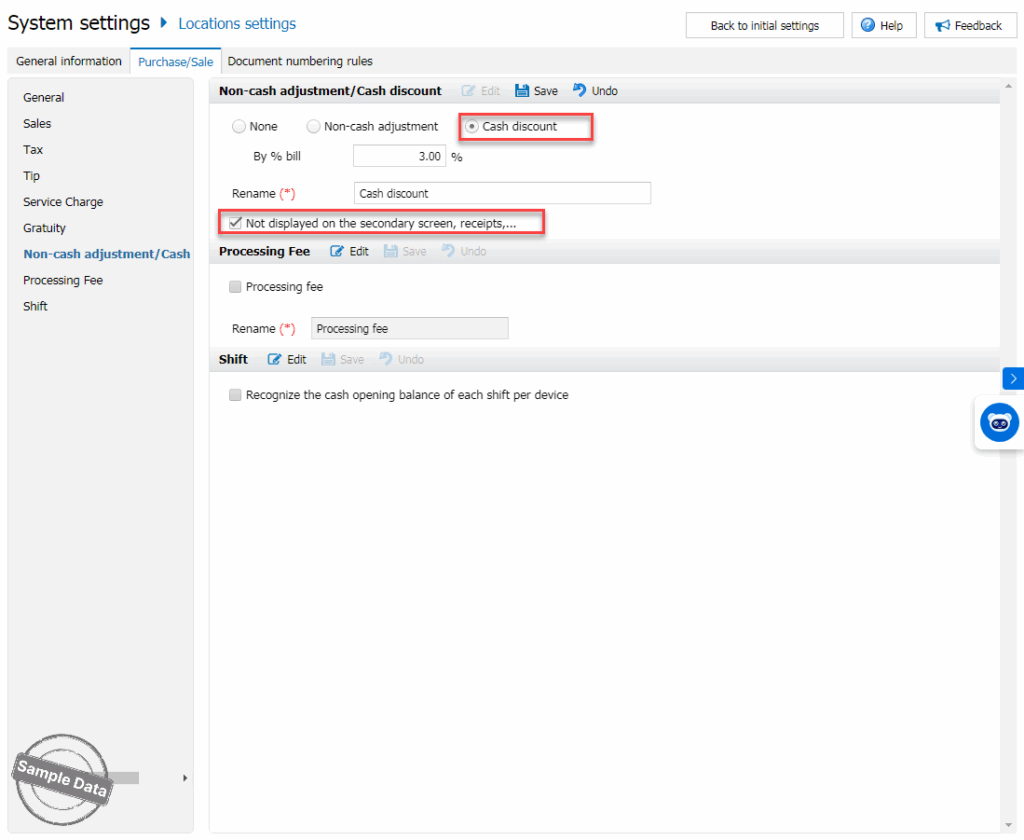
Task: Click the By % bill input field
Action: tap(399, 157)
